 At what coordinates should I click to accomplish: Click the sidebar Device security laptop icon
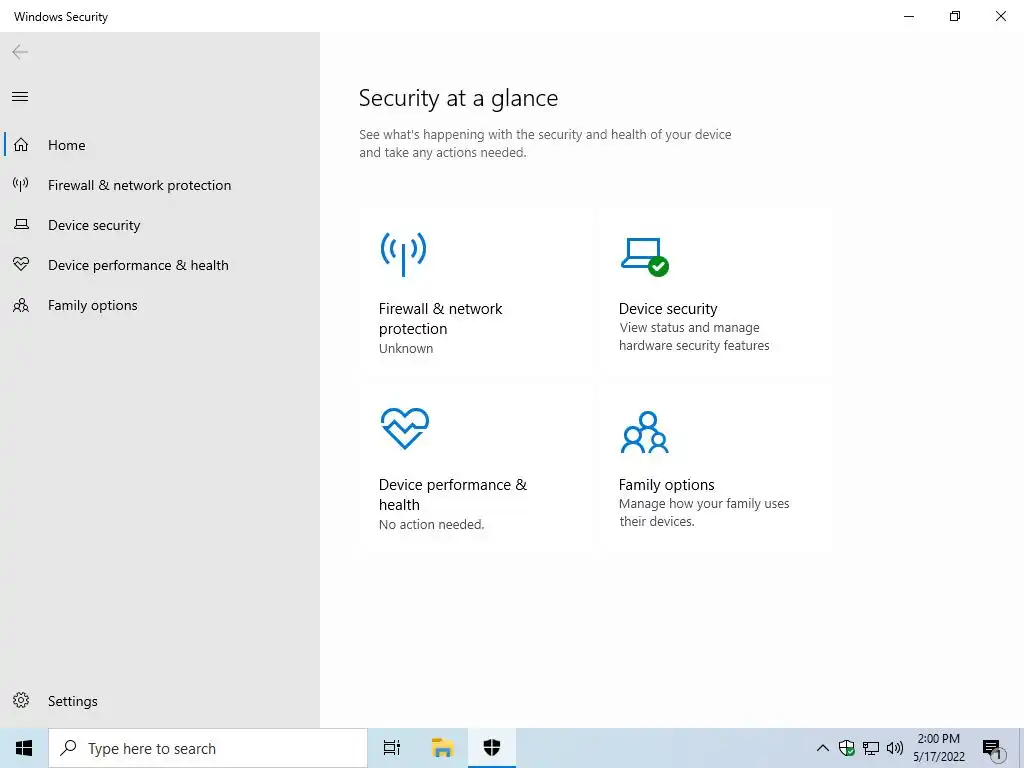point(21,225)
